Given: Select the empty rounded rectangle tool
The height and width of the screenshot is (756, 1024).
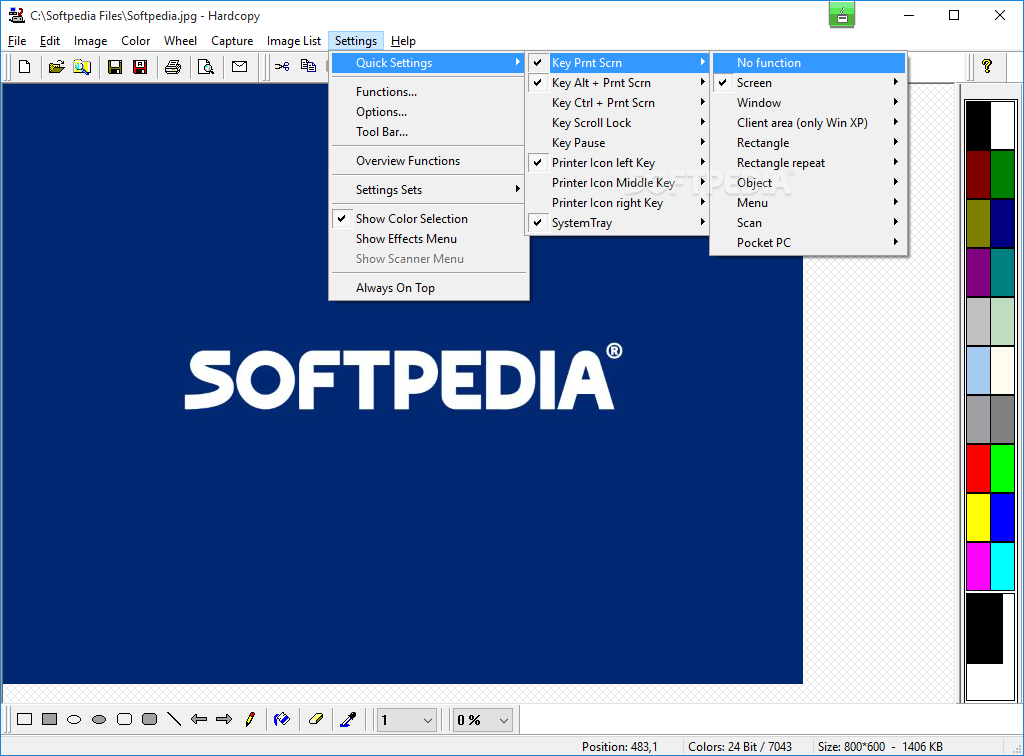Looking at the screenshot, I should (124, 719).
